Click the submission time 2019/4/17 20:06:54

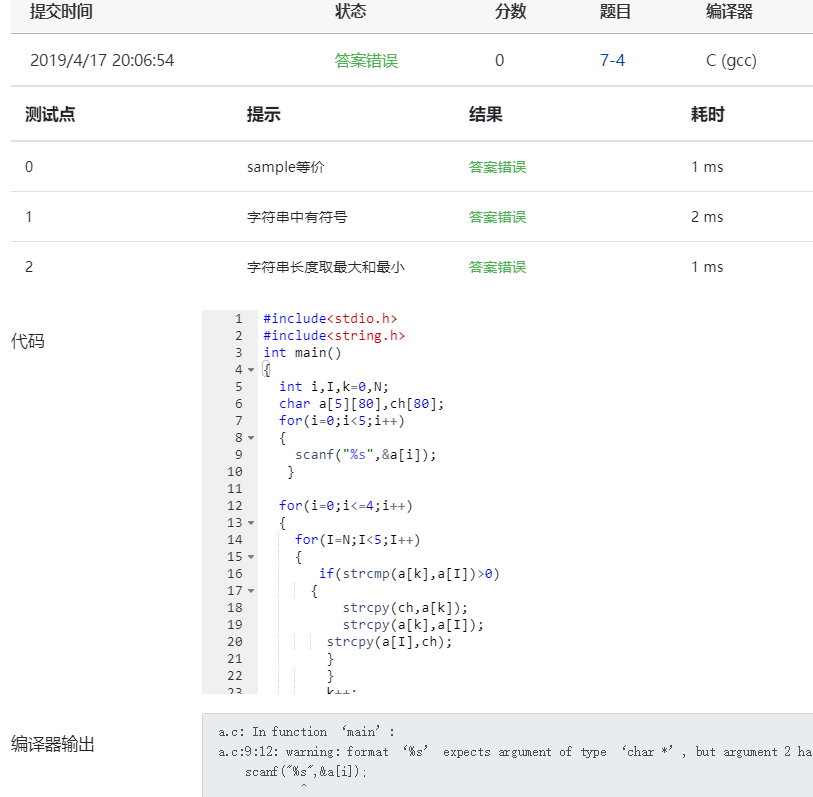102,60
